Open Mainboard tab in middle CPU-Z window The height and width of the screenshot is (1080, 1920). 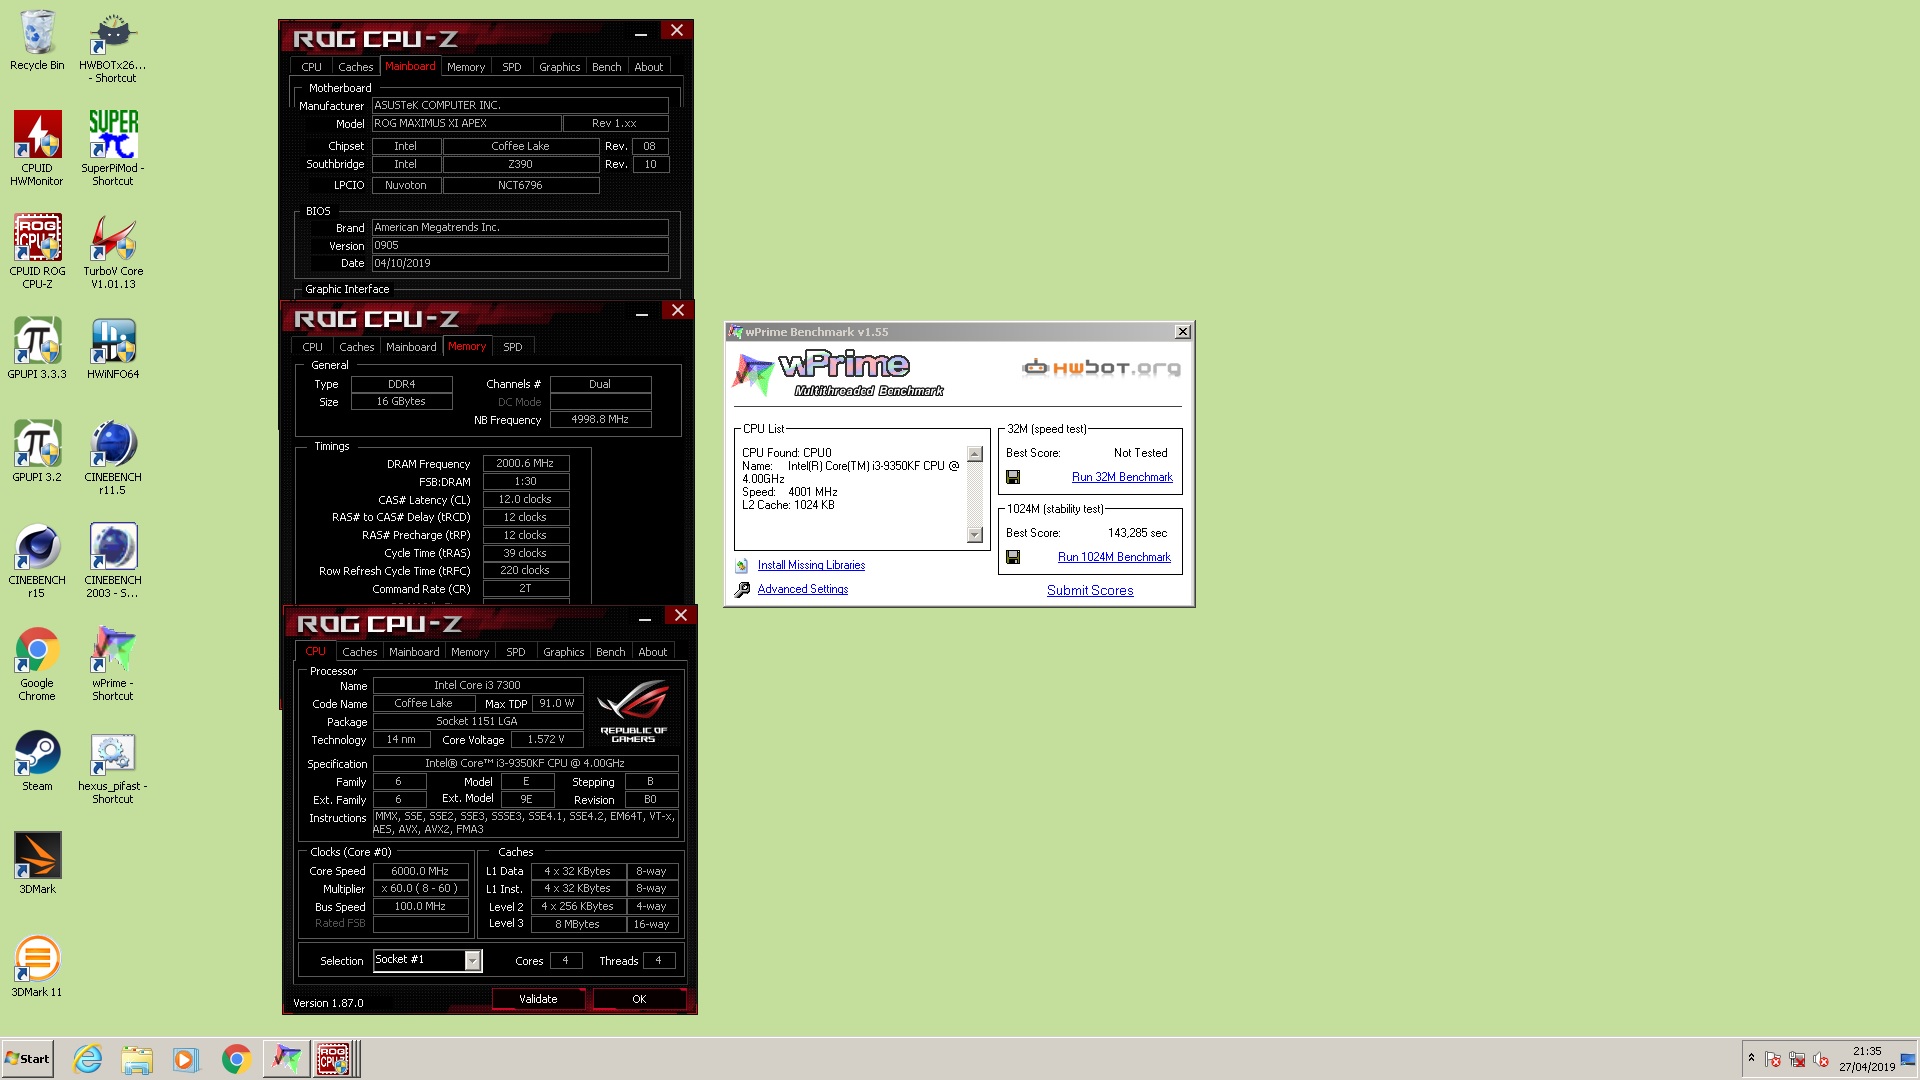(411, 347)
